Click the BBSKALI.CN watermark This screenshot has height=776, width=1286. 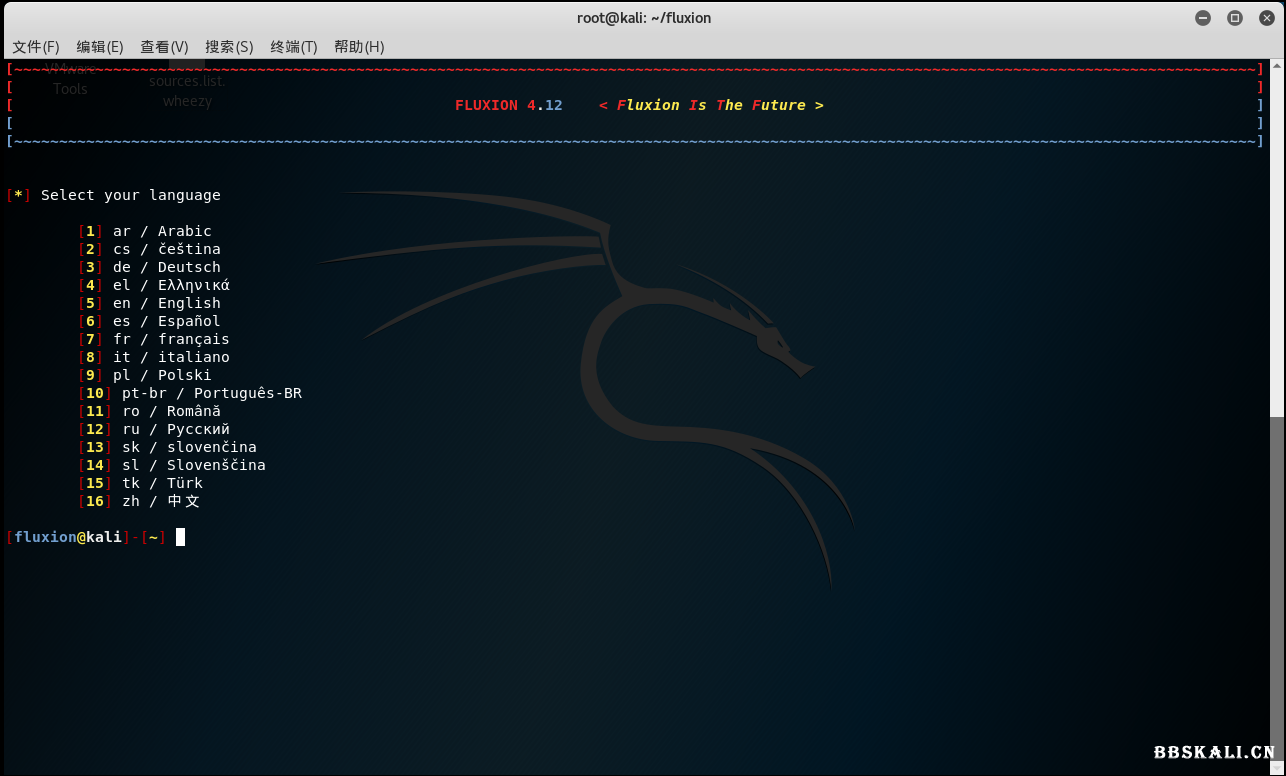click(1214, 752)
